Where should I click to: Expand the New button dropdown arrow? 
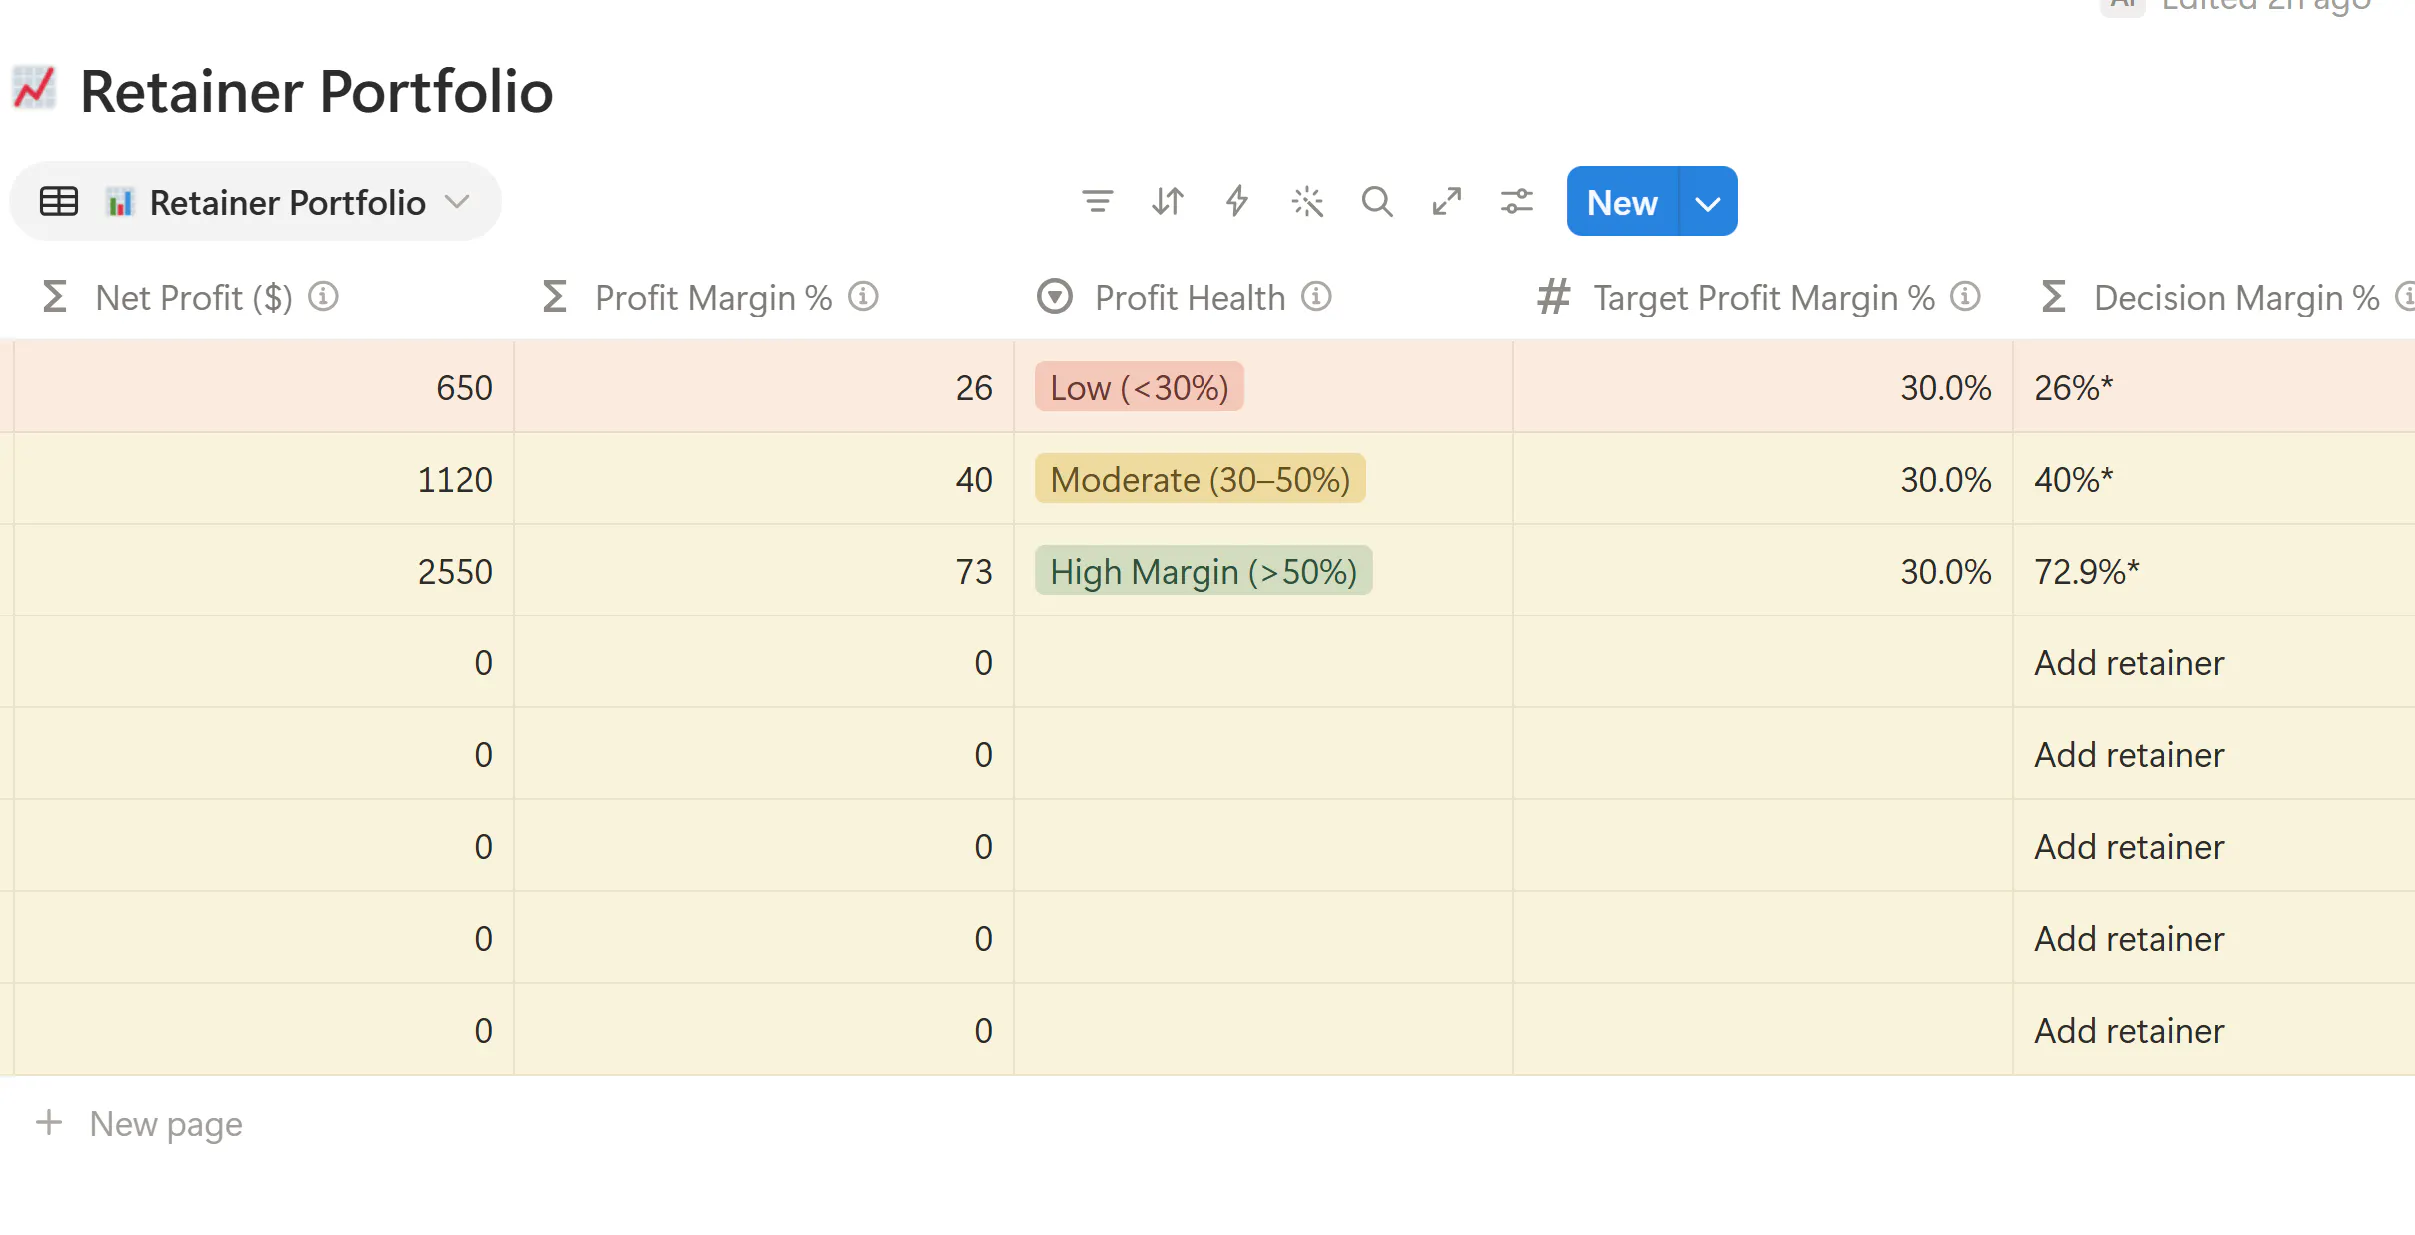coord(1708,202)
